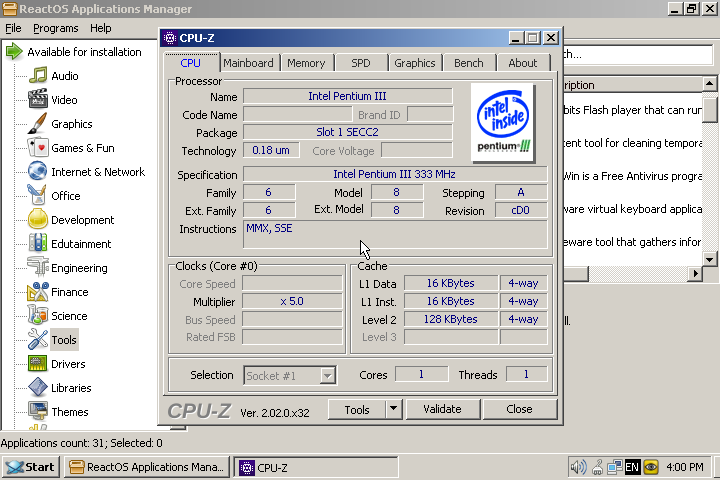Image resolution: width=720 pixels, height=480 pixels.
Task: Click the Multiplier value x 5.0
Action: coord(292,301)
